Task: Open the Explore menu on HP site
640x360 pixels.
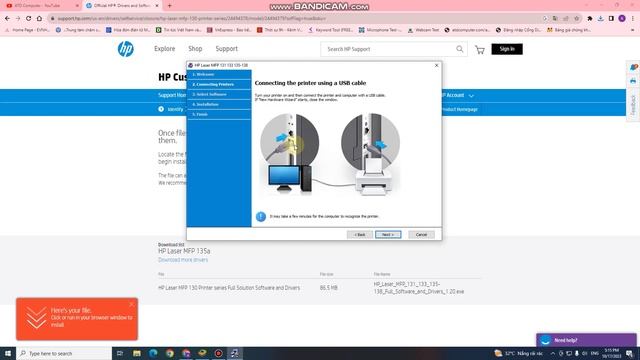Action: (164, 49)
